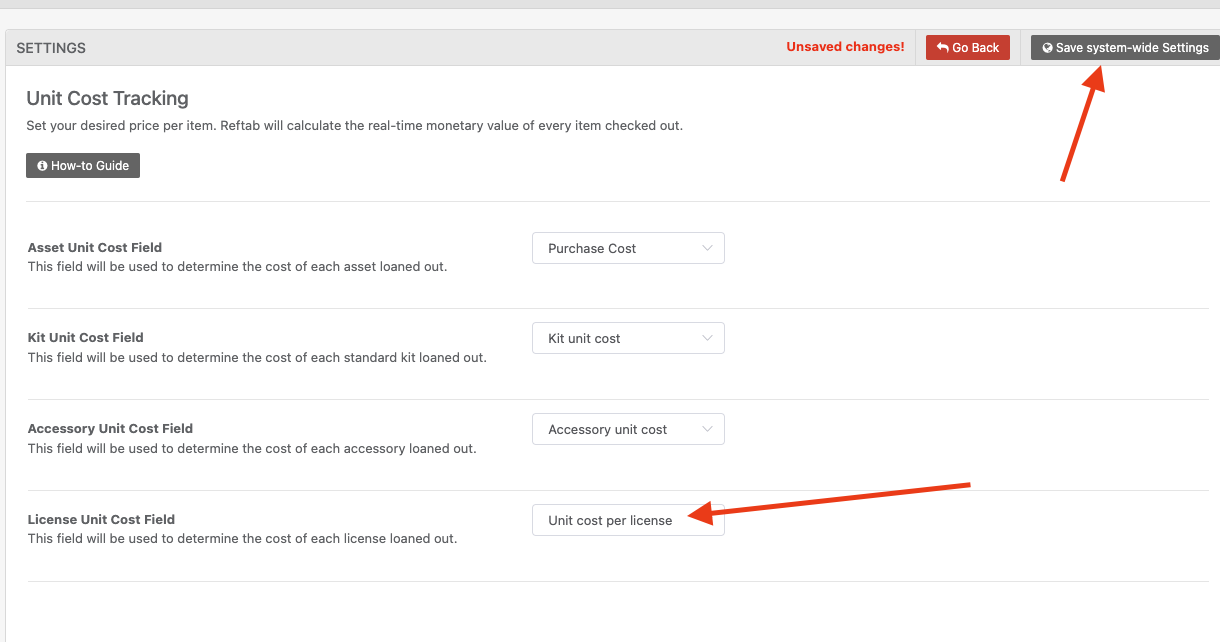Image resolution: width=1220 pixels, height=642 pixels.
Task: Click the 'each asset loaned out' description
Action: pos(237,267)
